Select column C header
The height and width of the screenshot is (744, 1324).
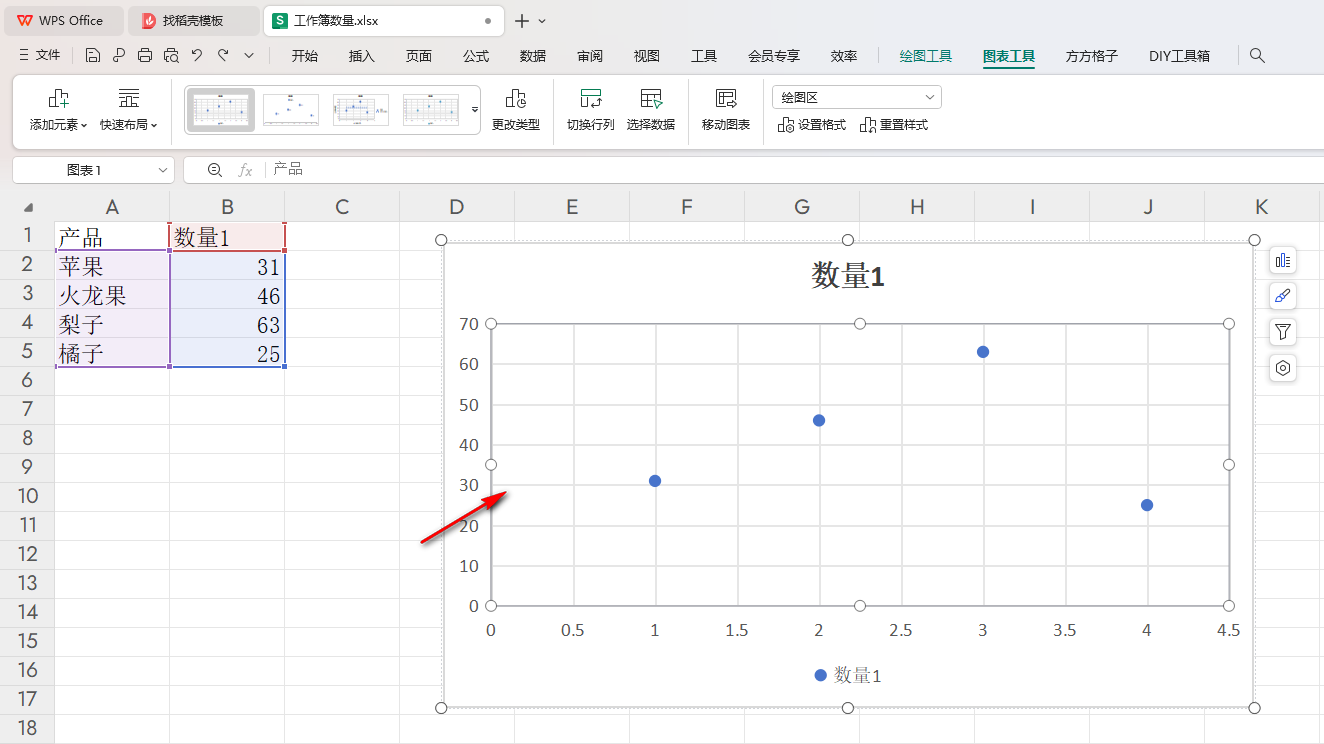[x=342, y=207]
